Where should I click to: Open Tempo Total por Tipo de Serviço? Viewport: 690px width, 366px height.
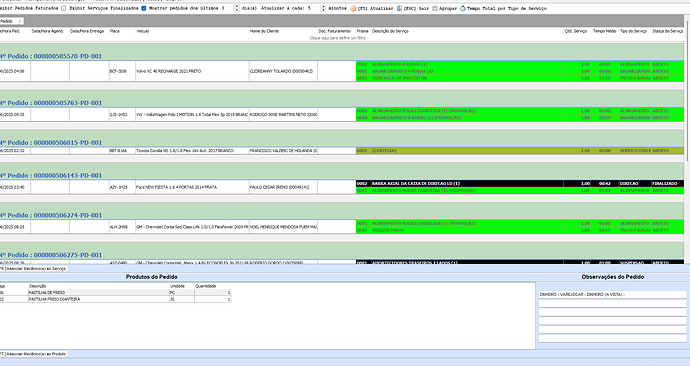click(503, 8)
